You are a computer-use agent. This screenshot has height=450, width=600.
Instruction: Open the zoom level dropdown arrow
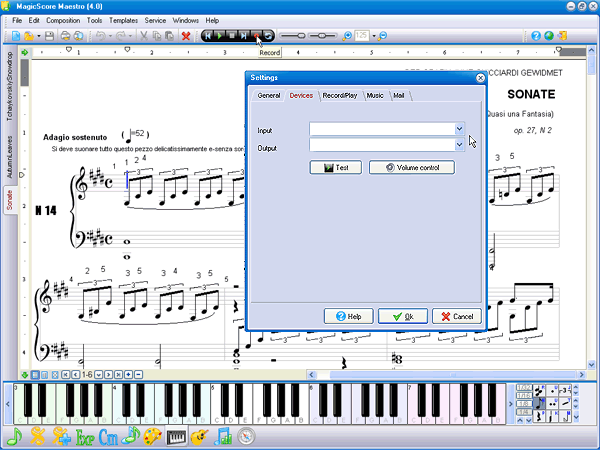374,36
